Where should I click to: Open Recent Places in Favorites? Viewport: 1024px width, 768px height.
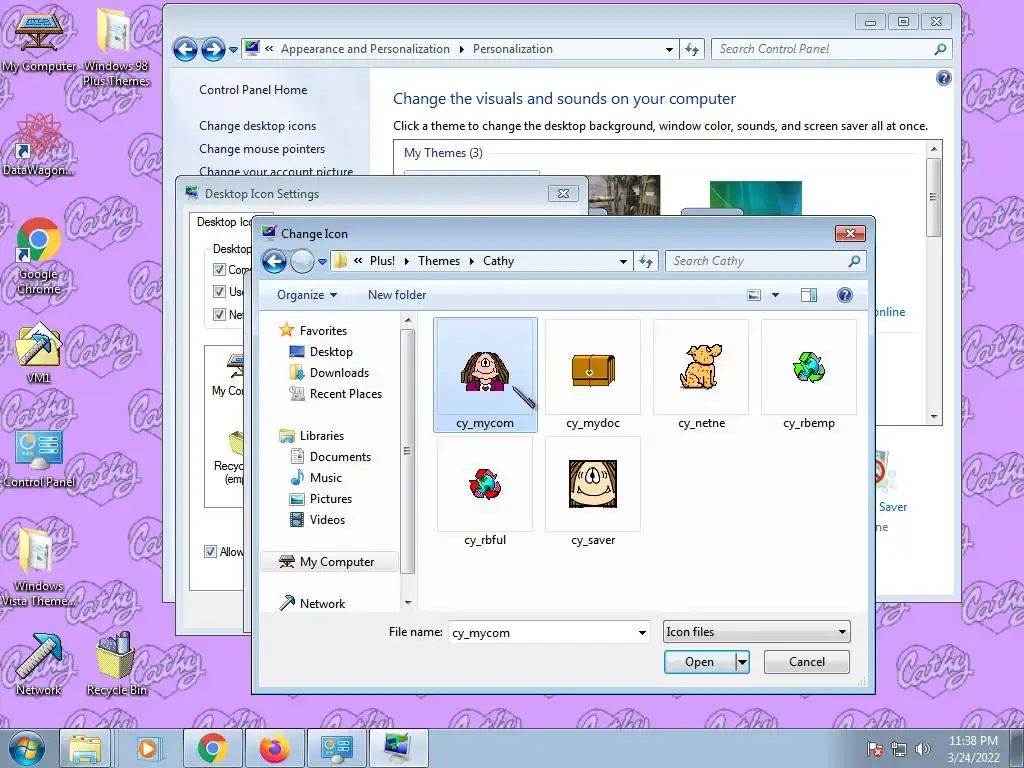[x=345, y=394]
